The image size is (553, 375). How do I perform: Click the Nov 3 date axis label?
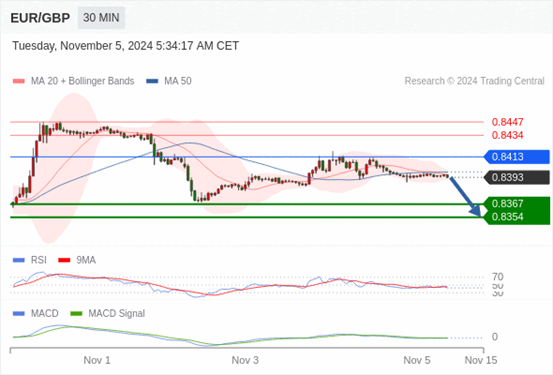pos(245,361)
